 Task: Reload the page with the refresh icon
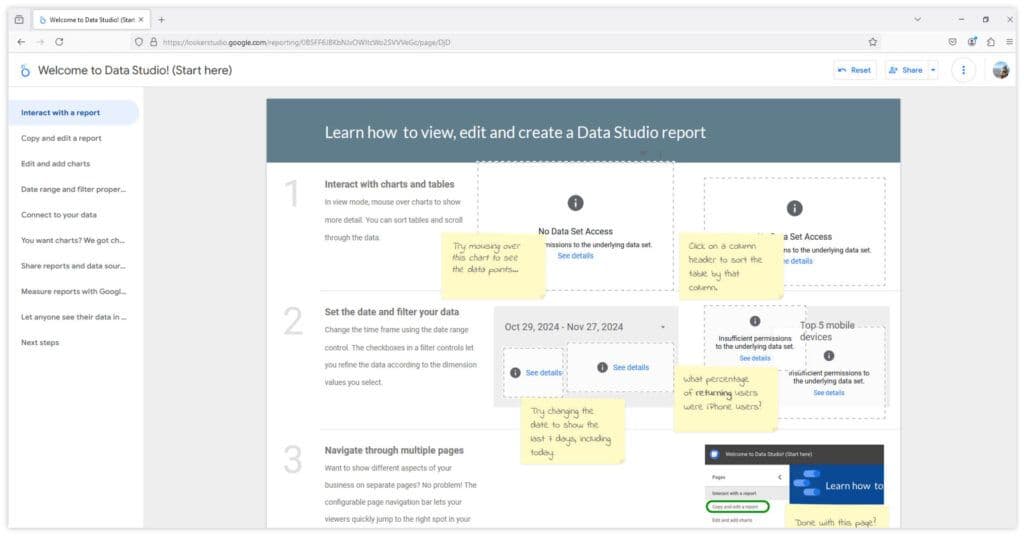click(59, 42)
